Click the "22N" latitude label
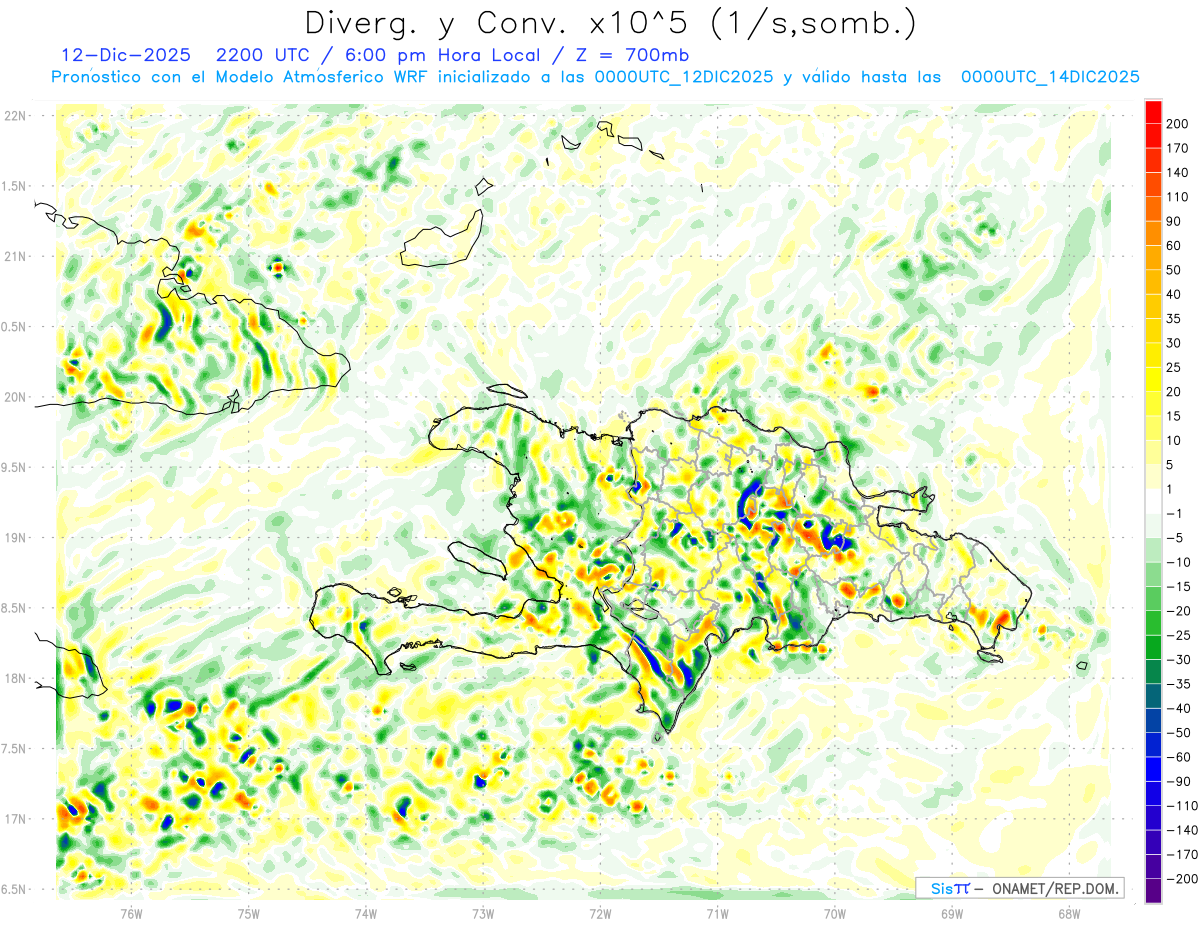This screenshot has width=1200, height=927. click(15, 116)
